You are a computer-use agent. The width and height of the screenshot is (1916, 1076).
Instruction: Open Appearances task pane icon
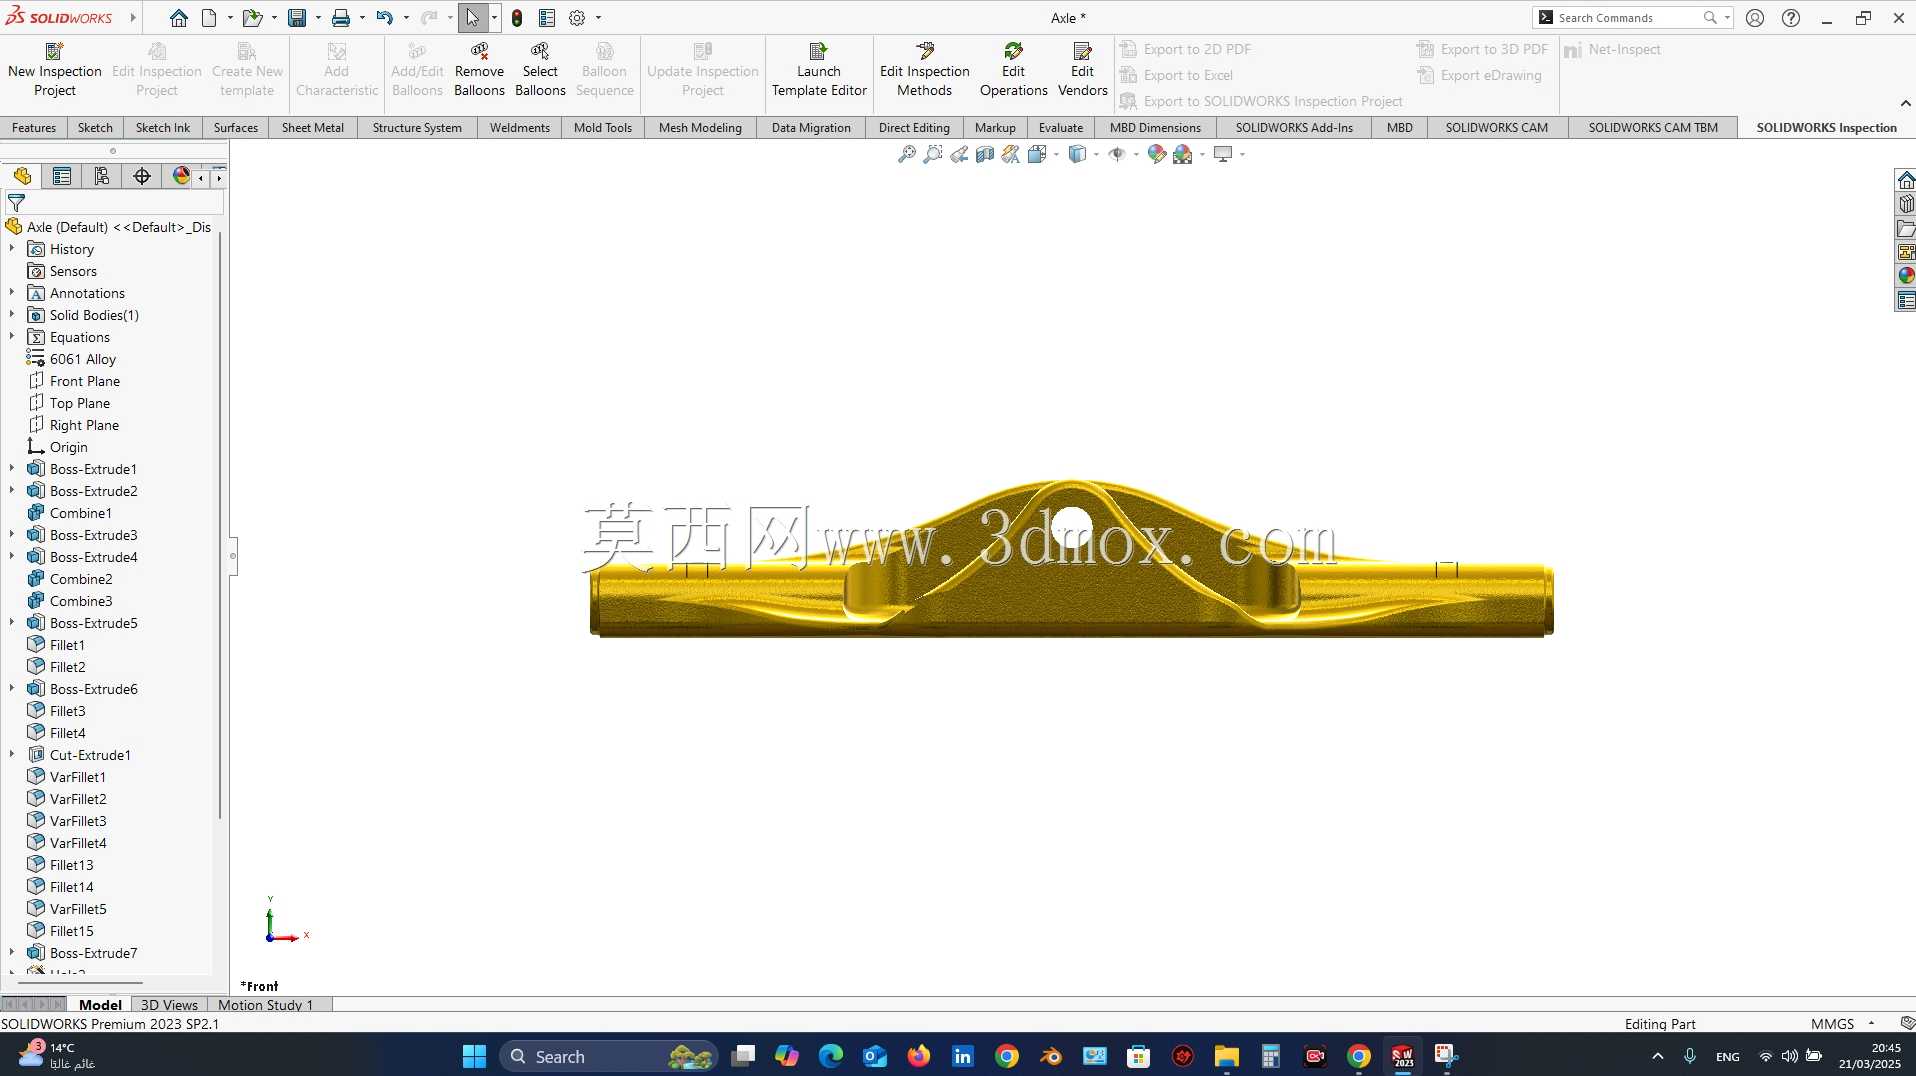[1906, 275]
